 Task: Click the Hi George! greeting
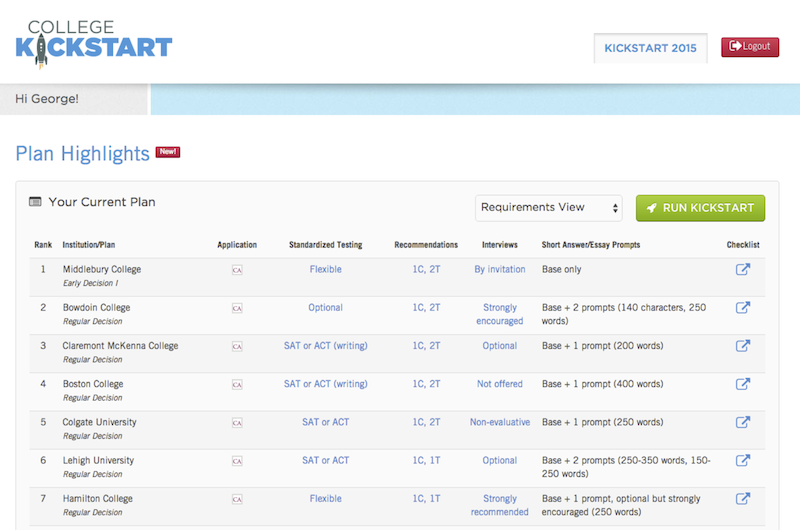47,99
